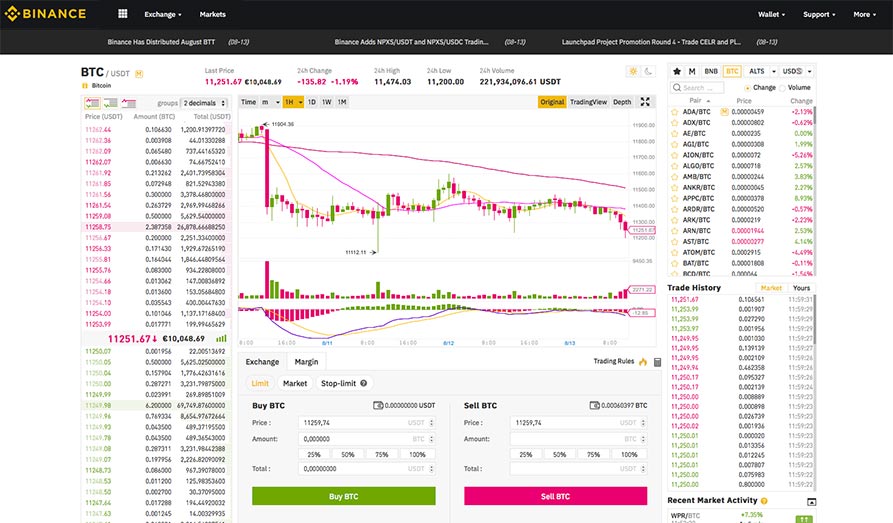This screenshot has width=893, height=523.
Task: Open the Wallet dropdown menu
Action: pos(771,14)
